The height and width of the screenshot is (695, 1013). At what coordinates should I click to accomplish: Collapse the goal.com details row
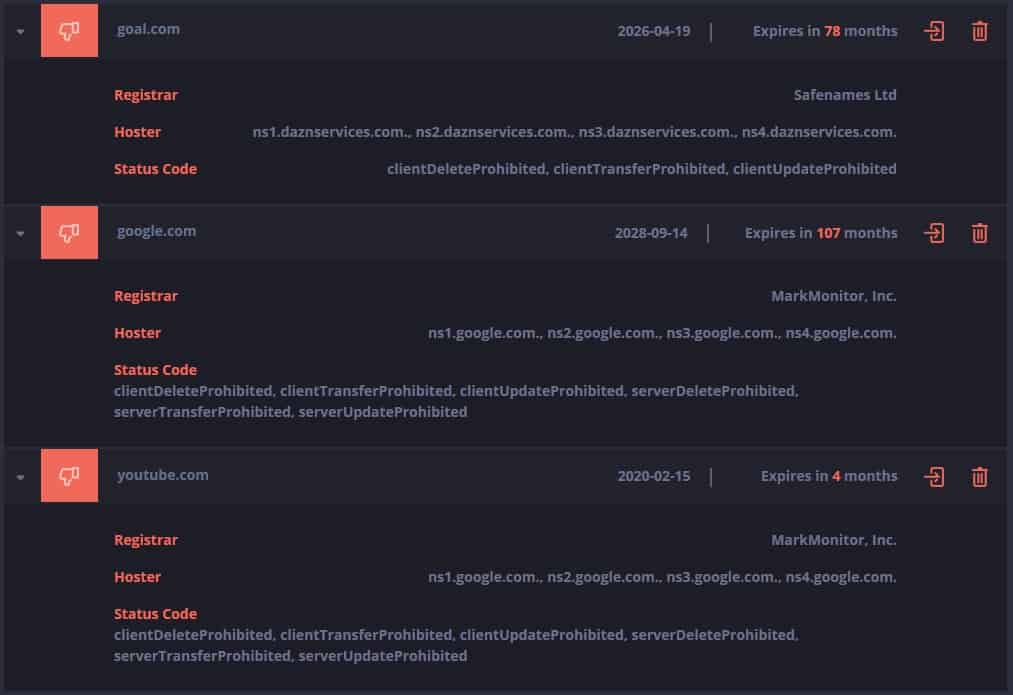21,32
